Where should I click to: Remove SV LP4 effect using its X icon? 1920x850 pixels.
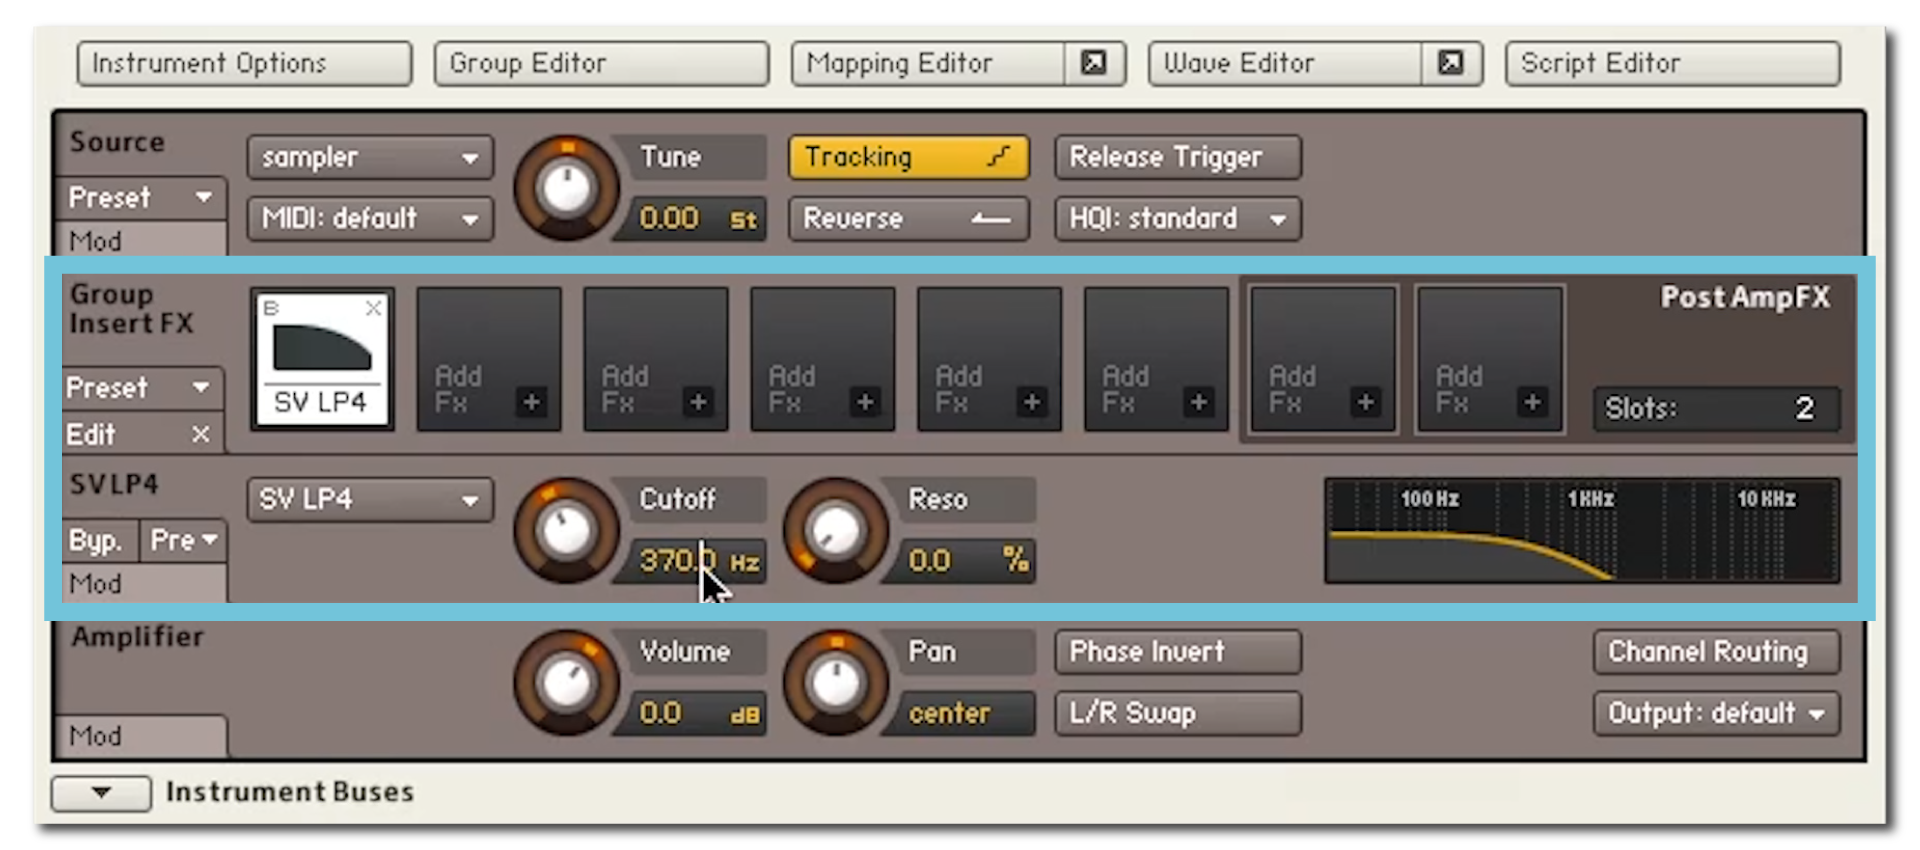373,309
